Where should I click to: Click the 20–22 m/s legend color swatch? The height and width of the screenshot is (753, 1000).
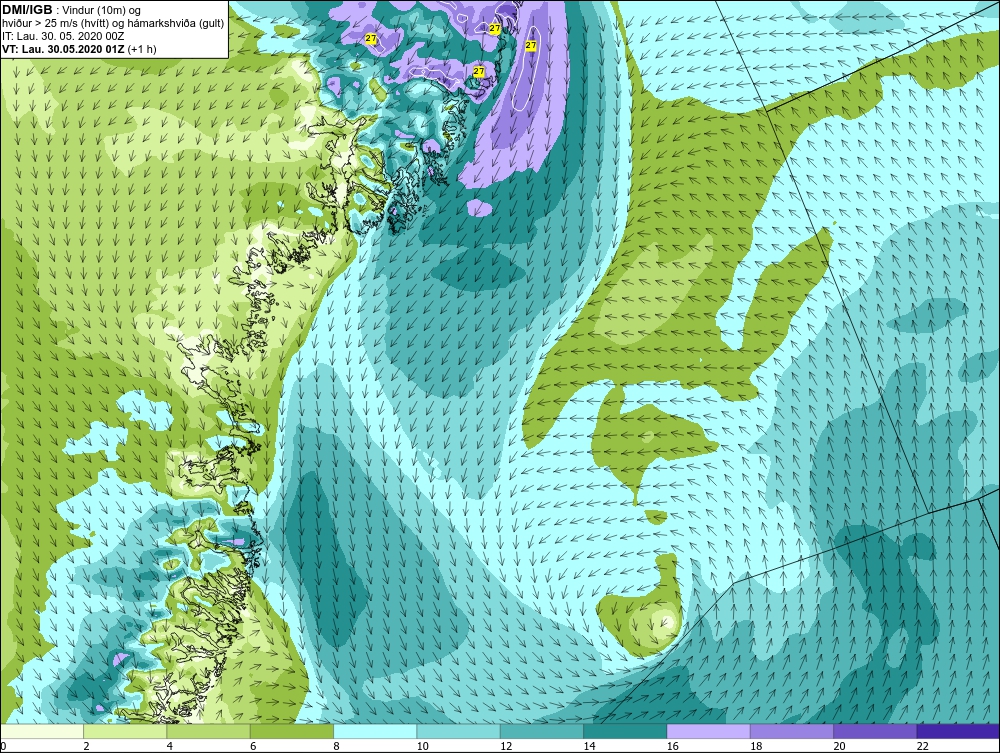tap(875, 731)
